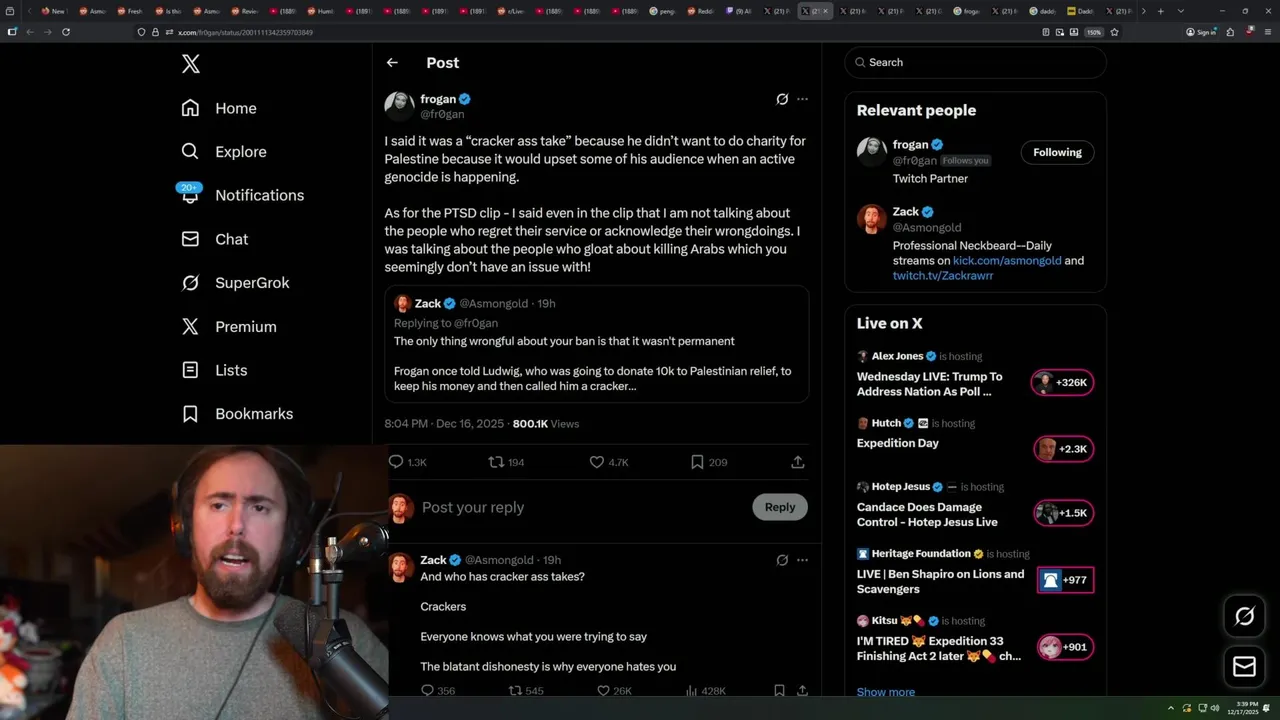Click the 800.1K Views count
The image size is (1280, 720).
tap(545, 424)
